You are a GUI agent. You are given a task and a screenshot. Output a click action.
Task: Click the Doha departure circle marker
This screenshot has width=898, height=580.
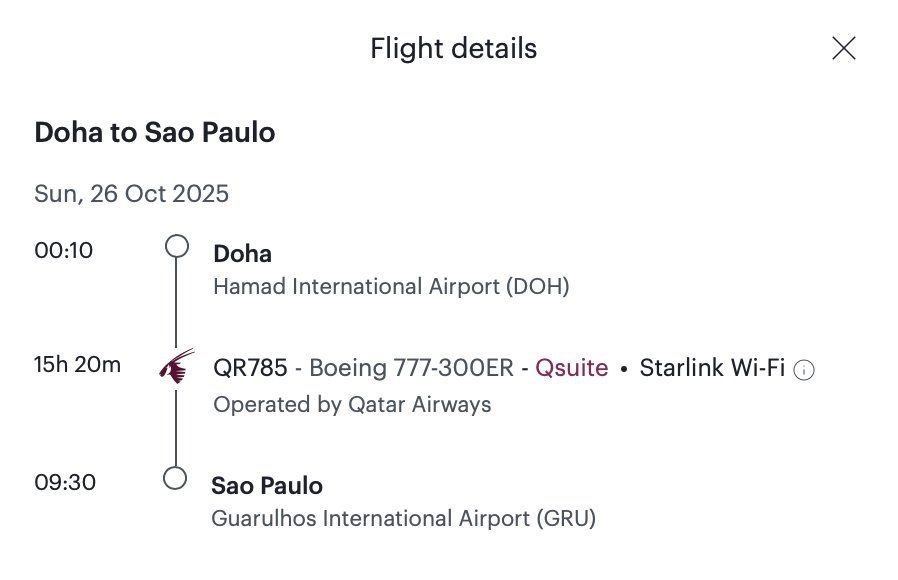pyautogui.click(x=177, y=246)
